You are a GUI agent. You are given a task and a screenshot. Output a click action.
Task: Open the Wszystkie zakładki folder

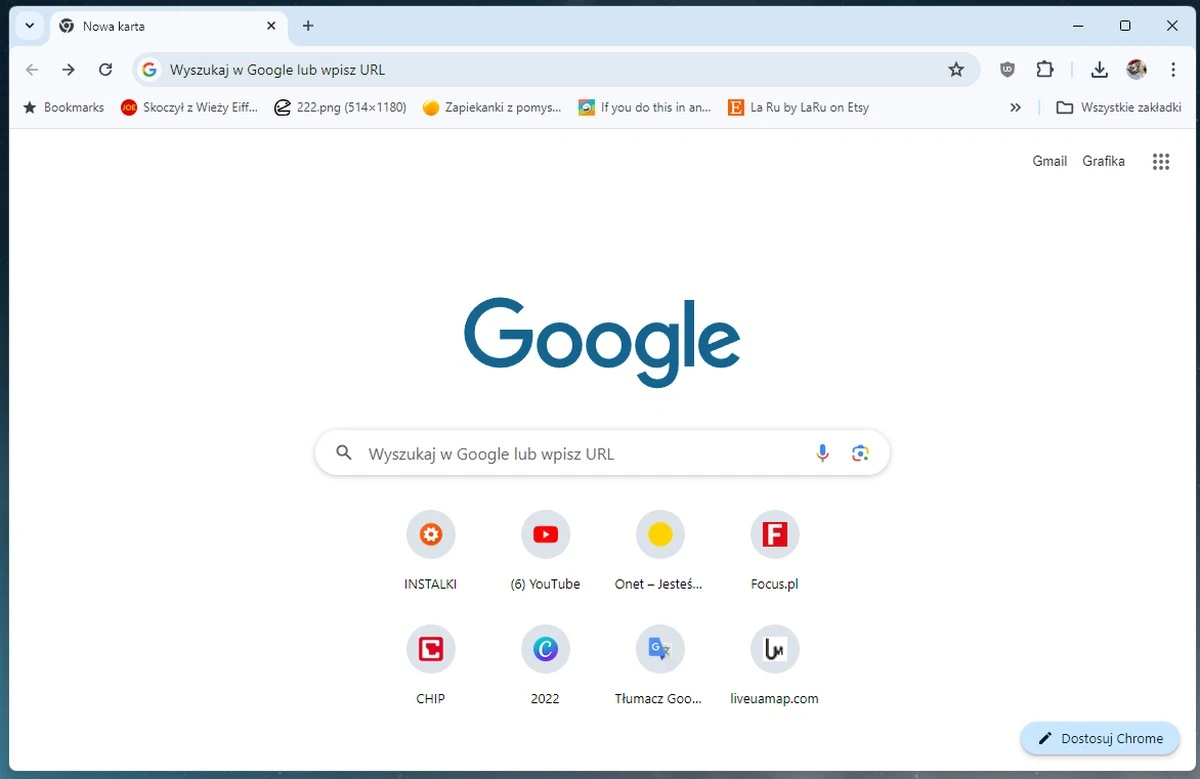click(1119, 107)
